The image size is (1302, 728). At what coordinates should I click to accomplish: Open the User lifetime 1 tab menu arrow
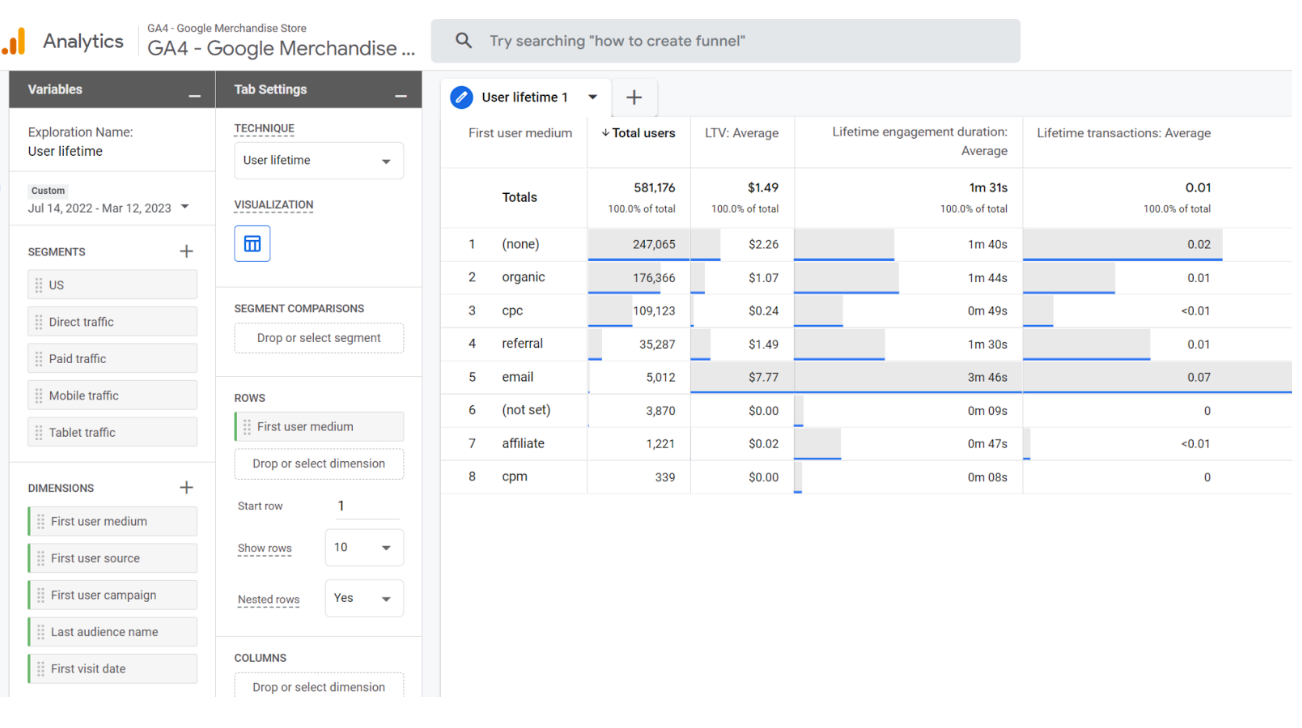coord(593,97)
